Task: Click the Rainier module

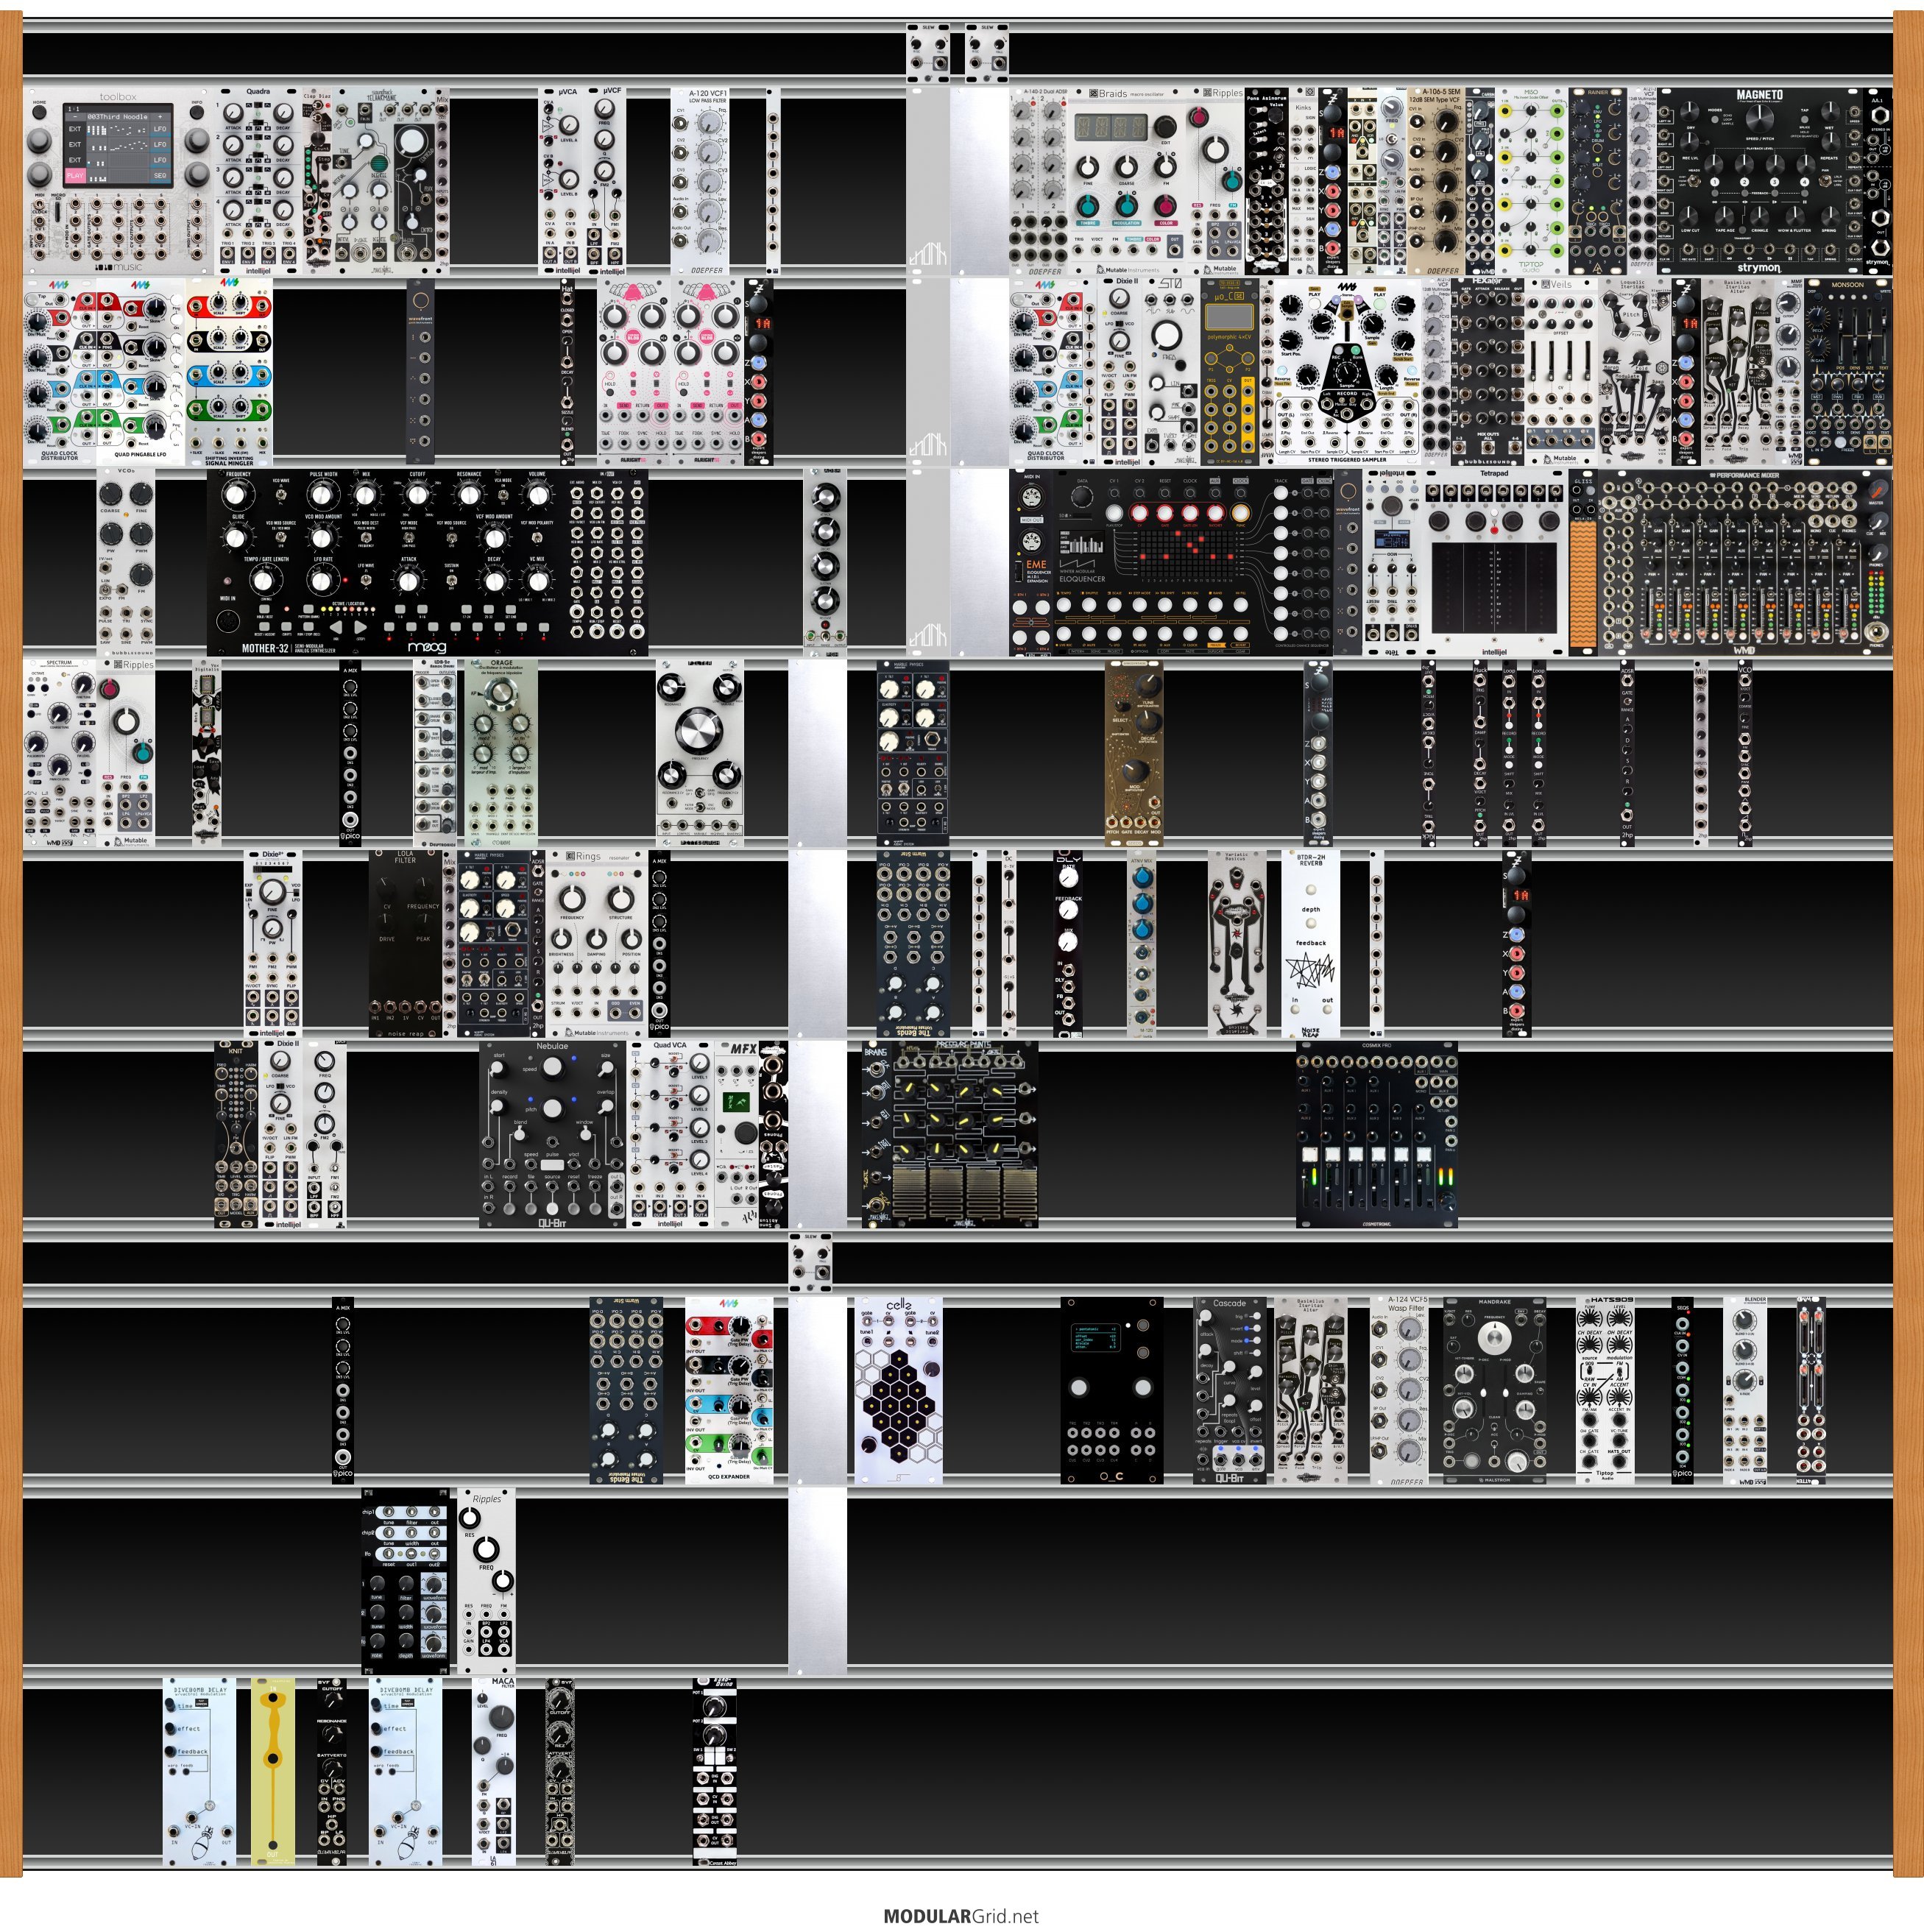Action: tap(1598, 181)
